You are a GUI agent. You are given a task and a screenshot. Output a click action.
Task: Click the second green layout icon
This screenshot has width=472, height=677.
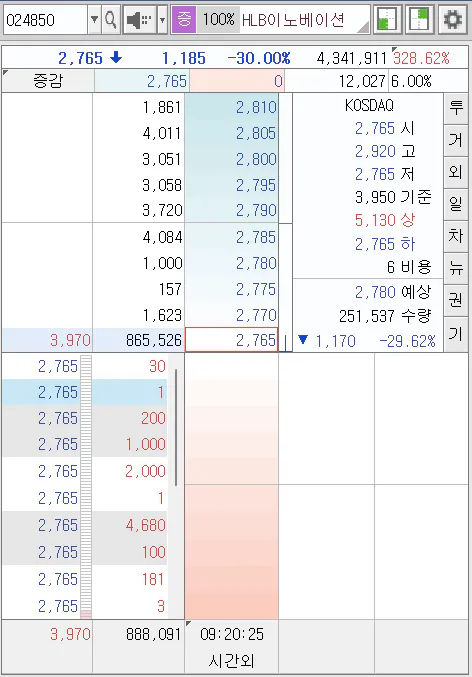[419, 19]
